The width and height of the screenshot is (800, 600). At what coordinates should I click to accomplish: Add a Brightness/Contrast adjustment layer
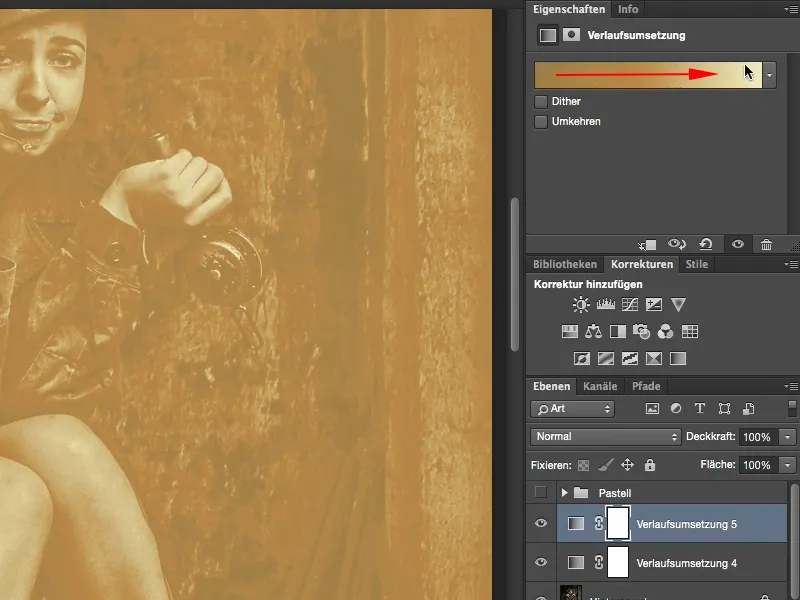579,305
